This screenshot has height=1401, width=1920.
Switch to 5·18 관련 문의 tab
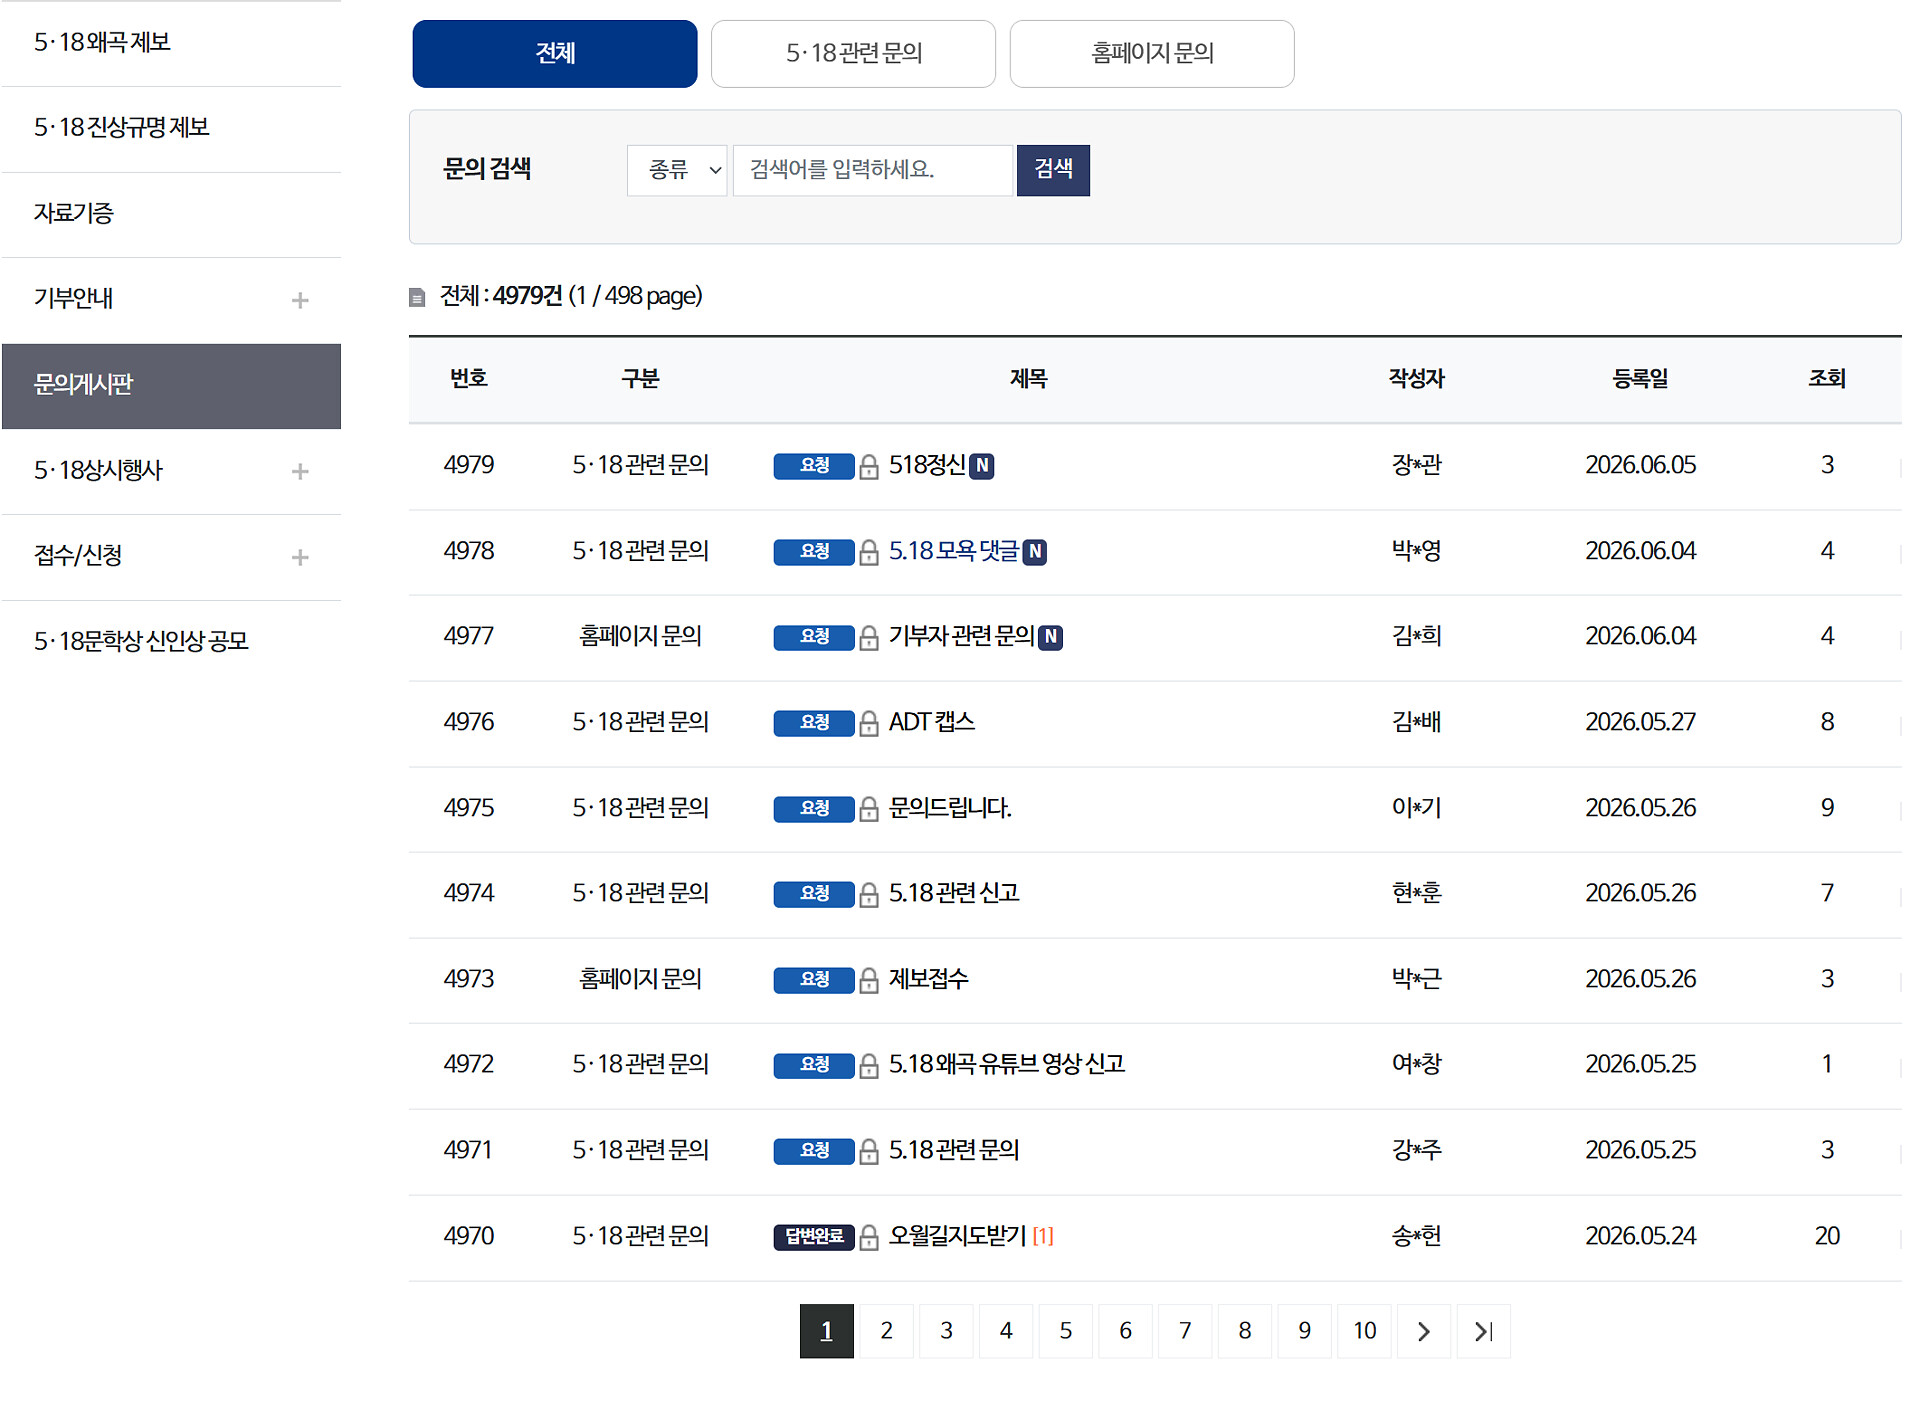[x=854, y=54]
